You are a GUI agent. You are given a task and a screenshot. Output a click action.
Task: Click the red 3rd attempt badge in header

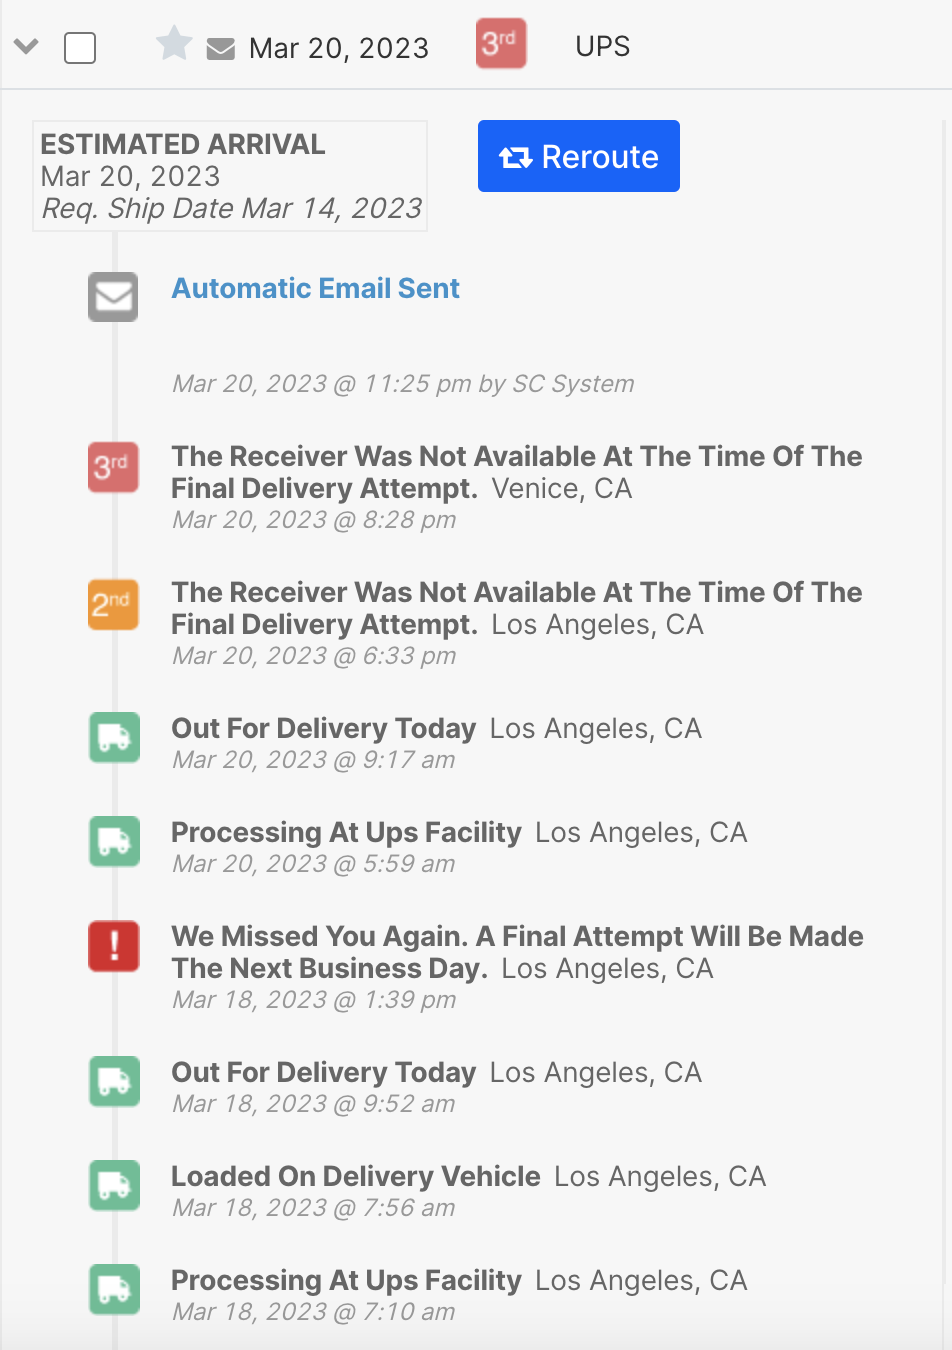click(x=501, y=44)
